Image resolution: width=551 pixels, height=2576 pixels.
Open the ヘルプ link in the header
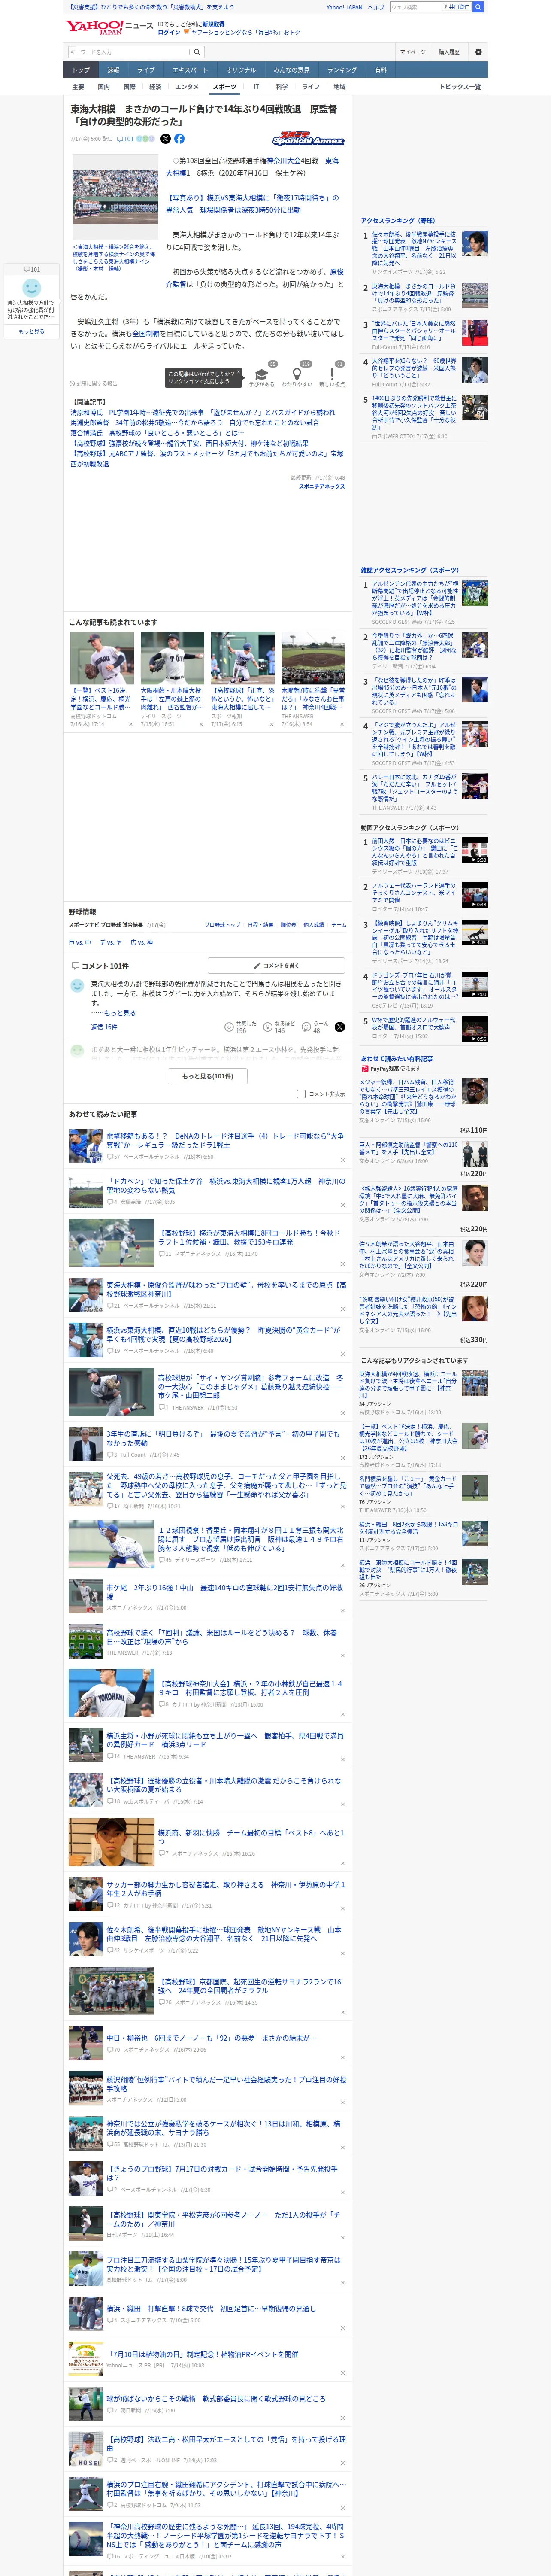tap(376, 7)
